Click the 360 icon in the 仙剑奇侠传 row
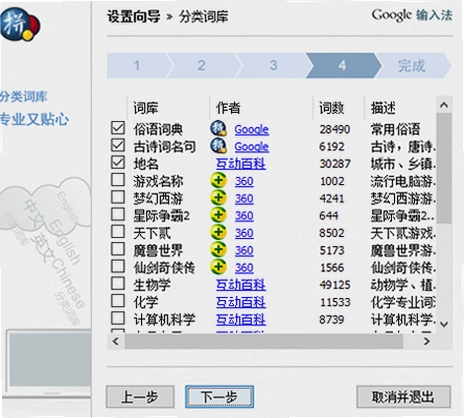Viewport: 464px width, 418px height. 218,267
